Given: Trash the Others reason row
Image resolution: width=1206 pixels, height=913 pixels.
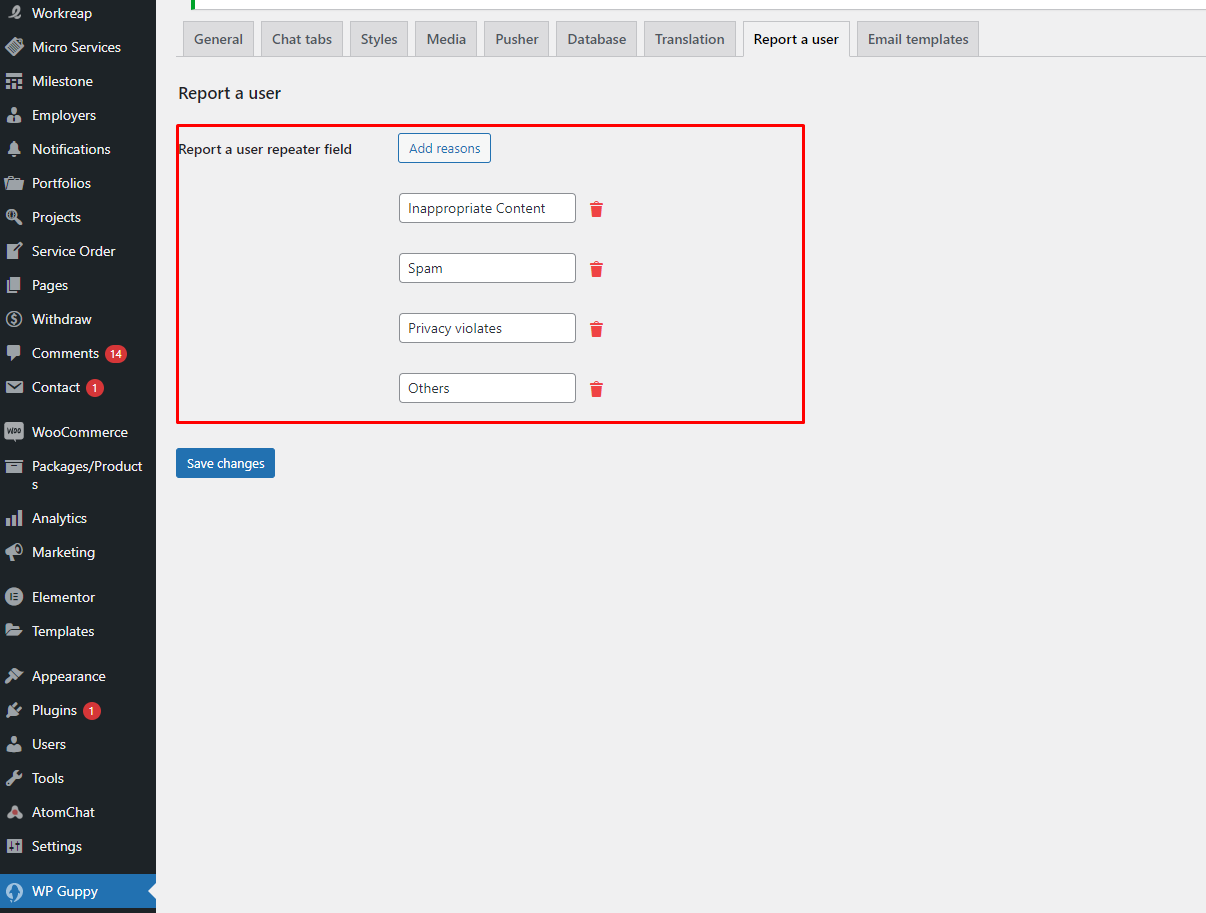Looking at the screenshot, I should (x=596, y=389).
